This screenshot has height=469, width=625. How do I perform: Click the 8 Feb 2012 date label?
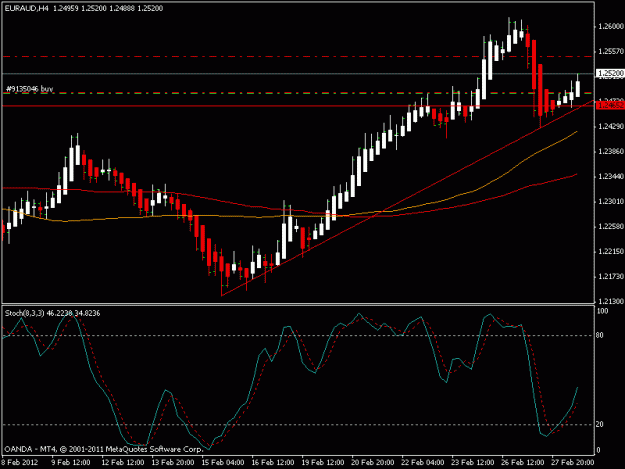(20, 462)
